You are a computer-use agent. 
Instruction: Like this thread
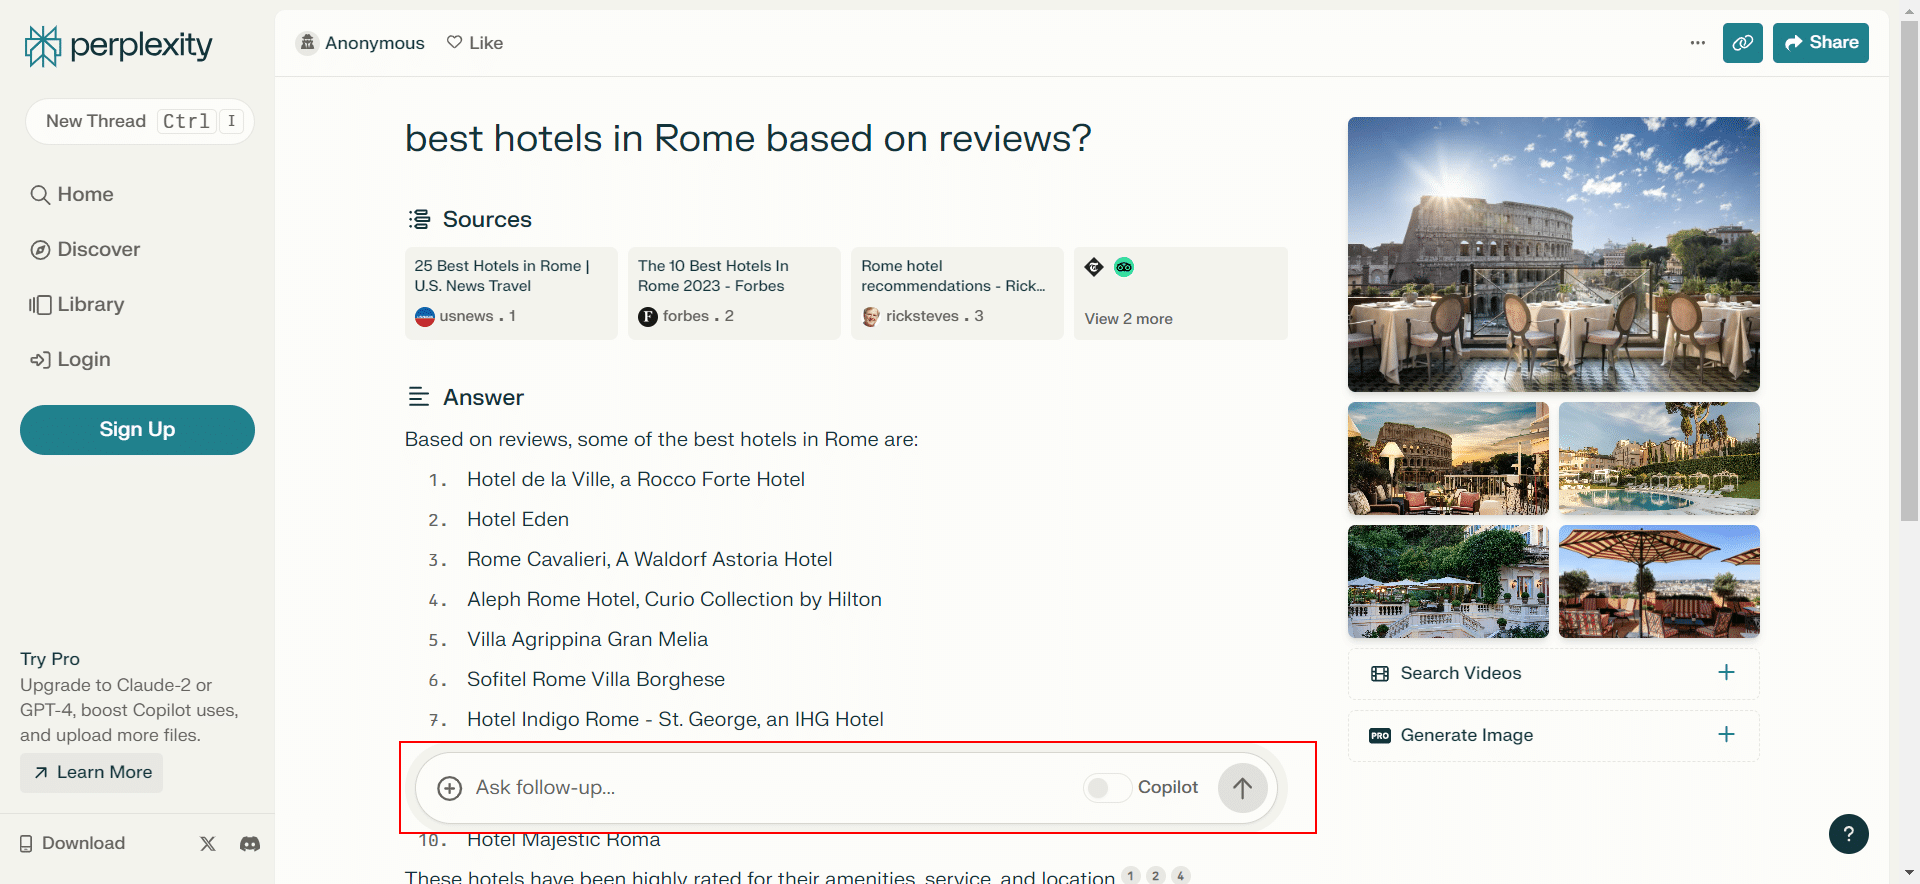point(475,43)
